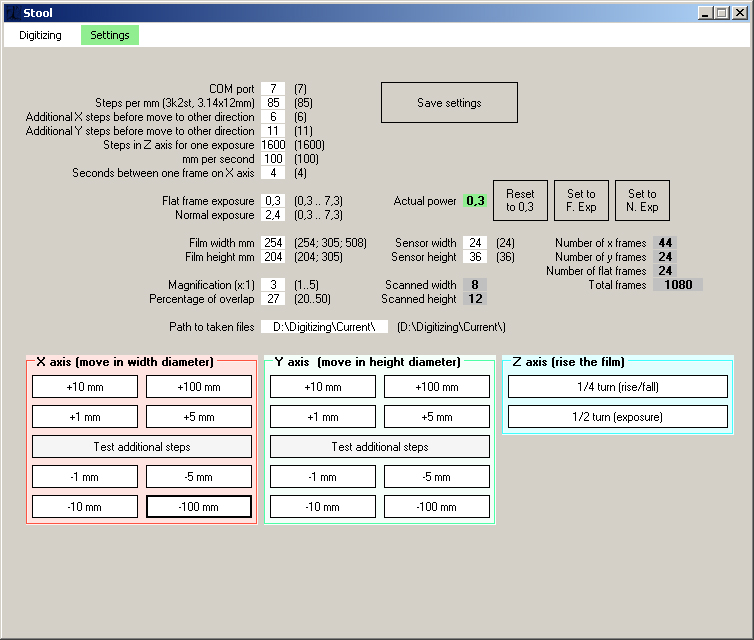754x640 pixels.
Task: Click the Set to N. Exp button
Action: 642,200
